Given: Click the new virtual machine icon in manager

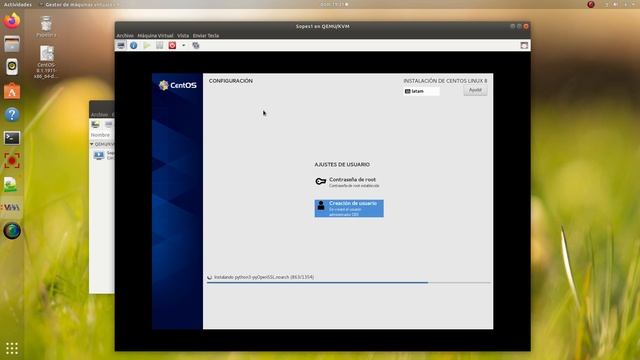Looking at the screenshot, I should (x=96, y=124).
